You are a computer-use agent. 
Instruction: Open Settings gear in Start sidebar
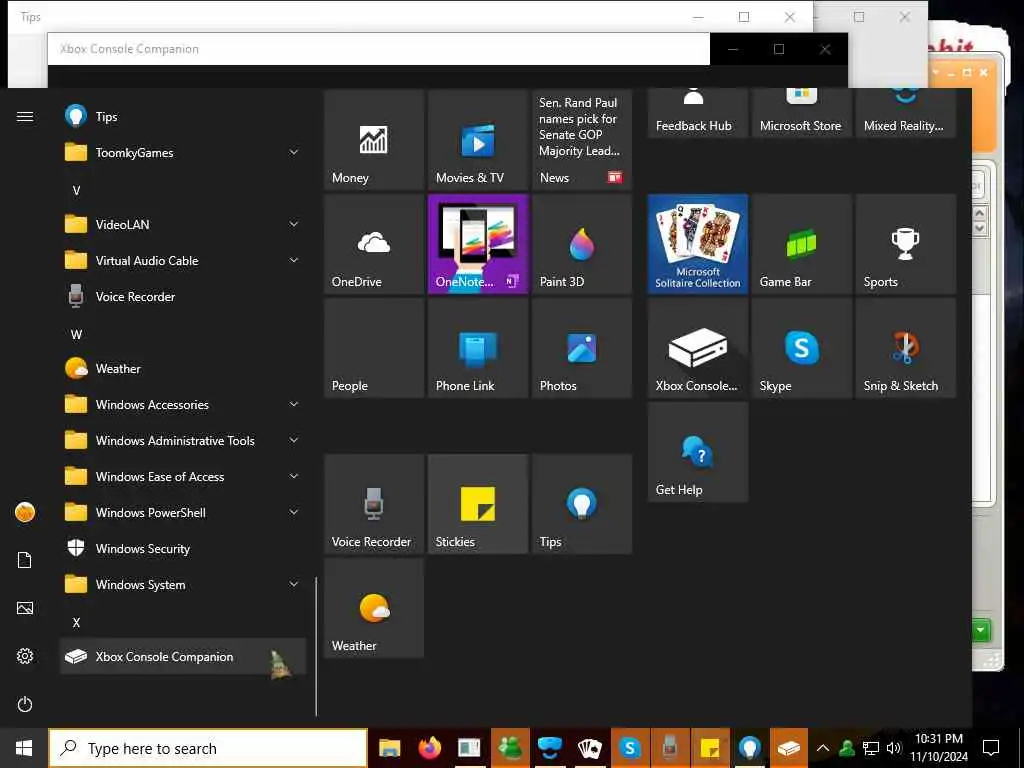click(25, 656)
